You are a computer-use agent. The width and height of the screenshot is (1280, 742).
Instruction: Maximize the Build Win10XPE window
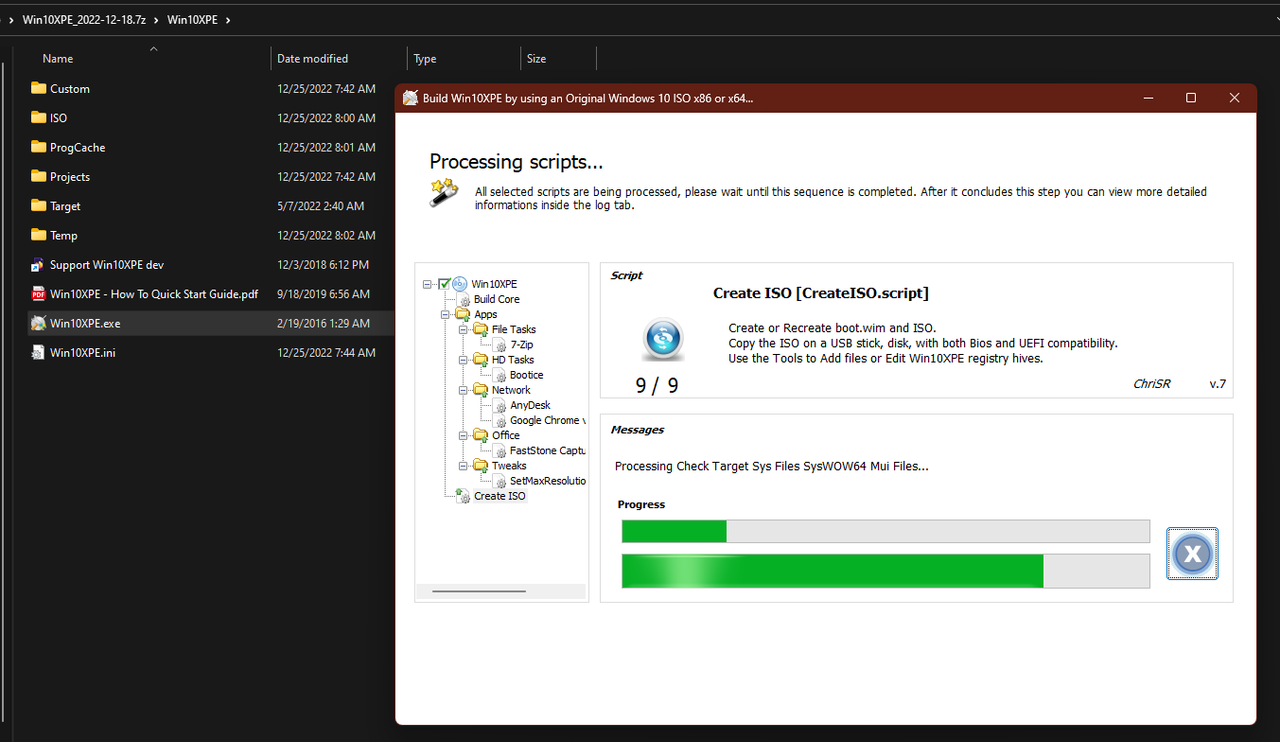point(1191,98)
